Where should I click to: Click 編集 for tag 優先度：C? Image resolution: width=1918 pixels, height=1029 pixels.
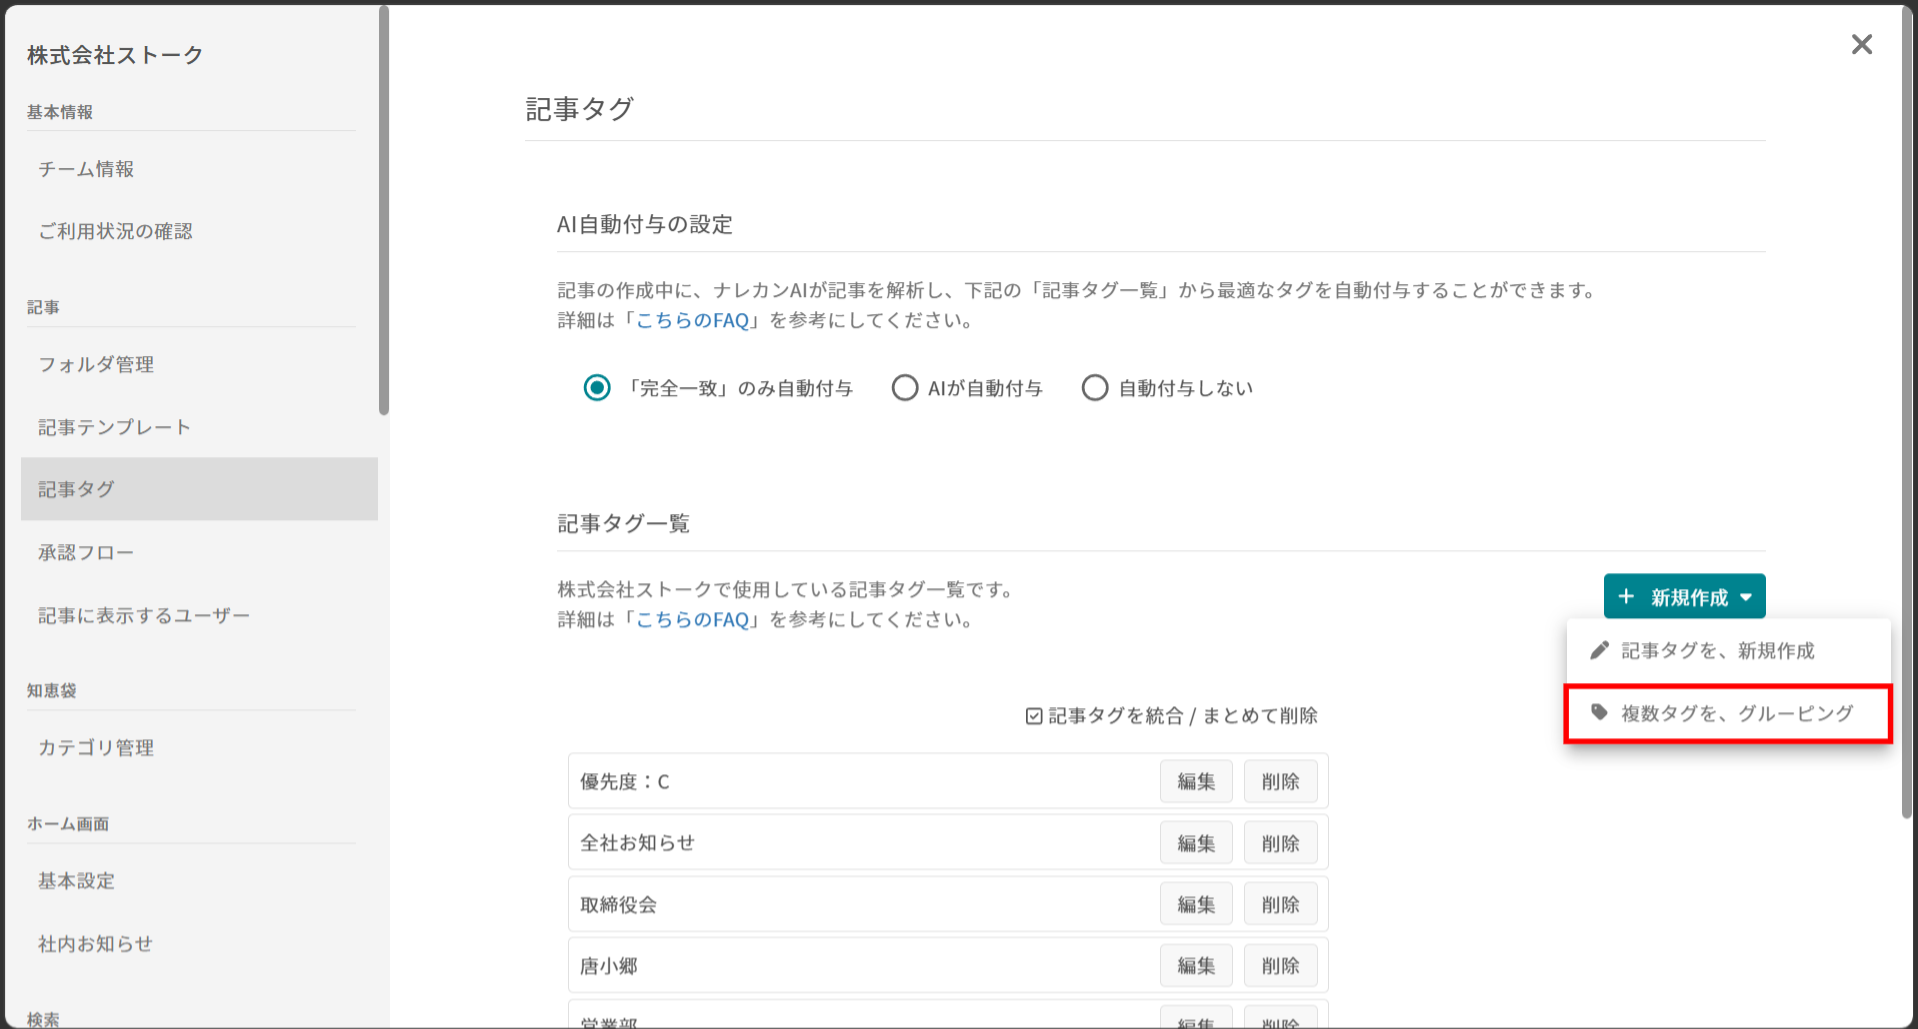pos(1196,781)
